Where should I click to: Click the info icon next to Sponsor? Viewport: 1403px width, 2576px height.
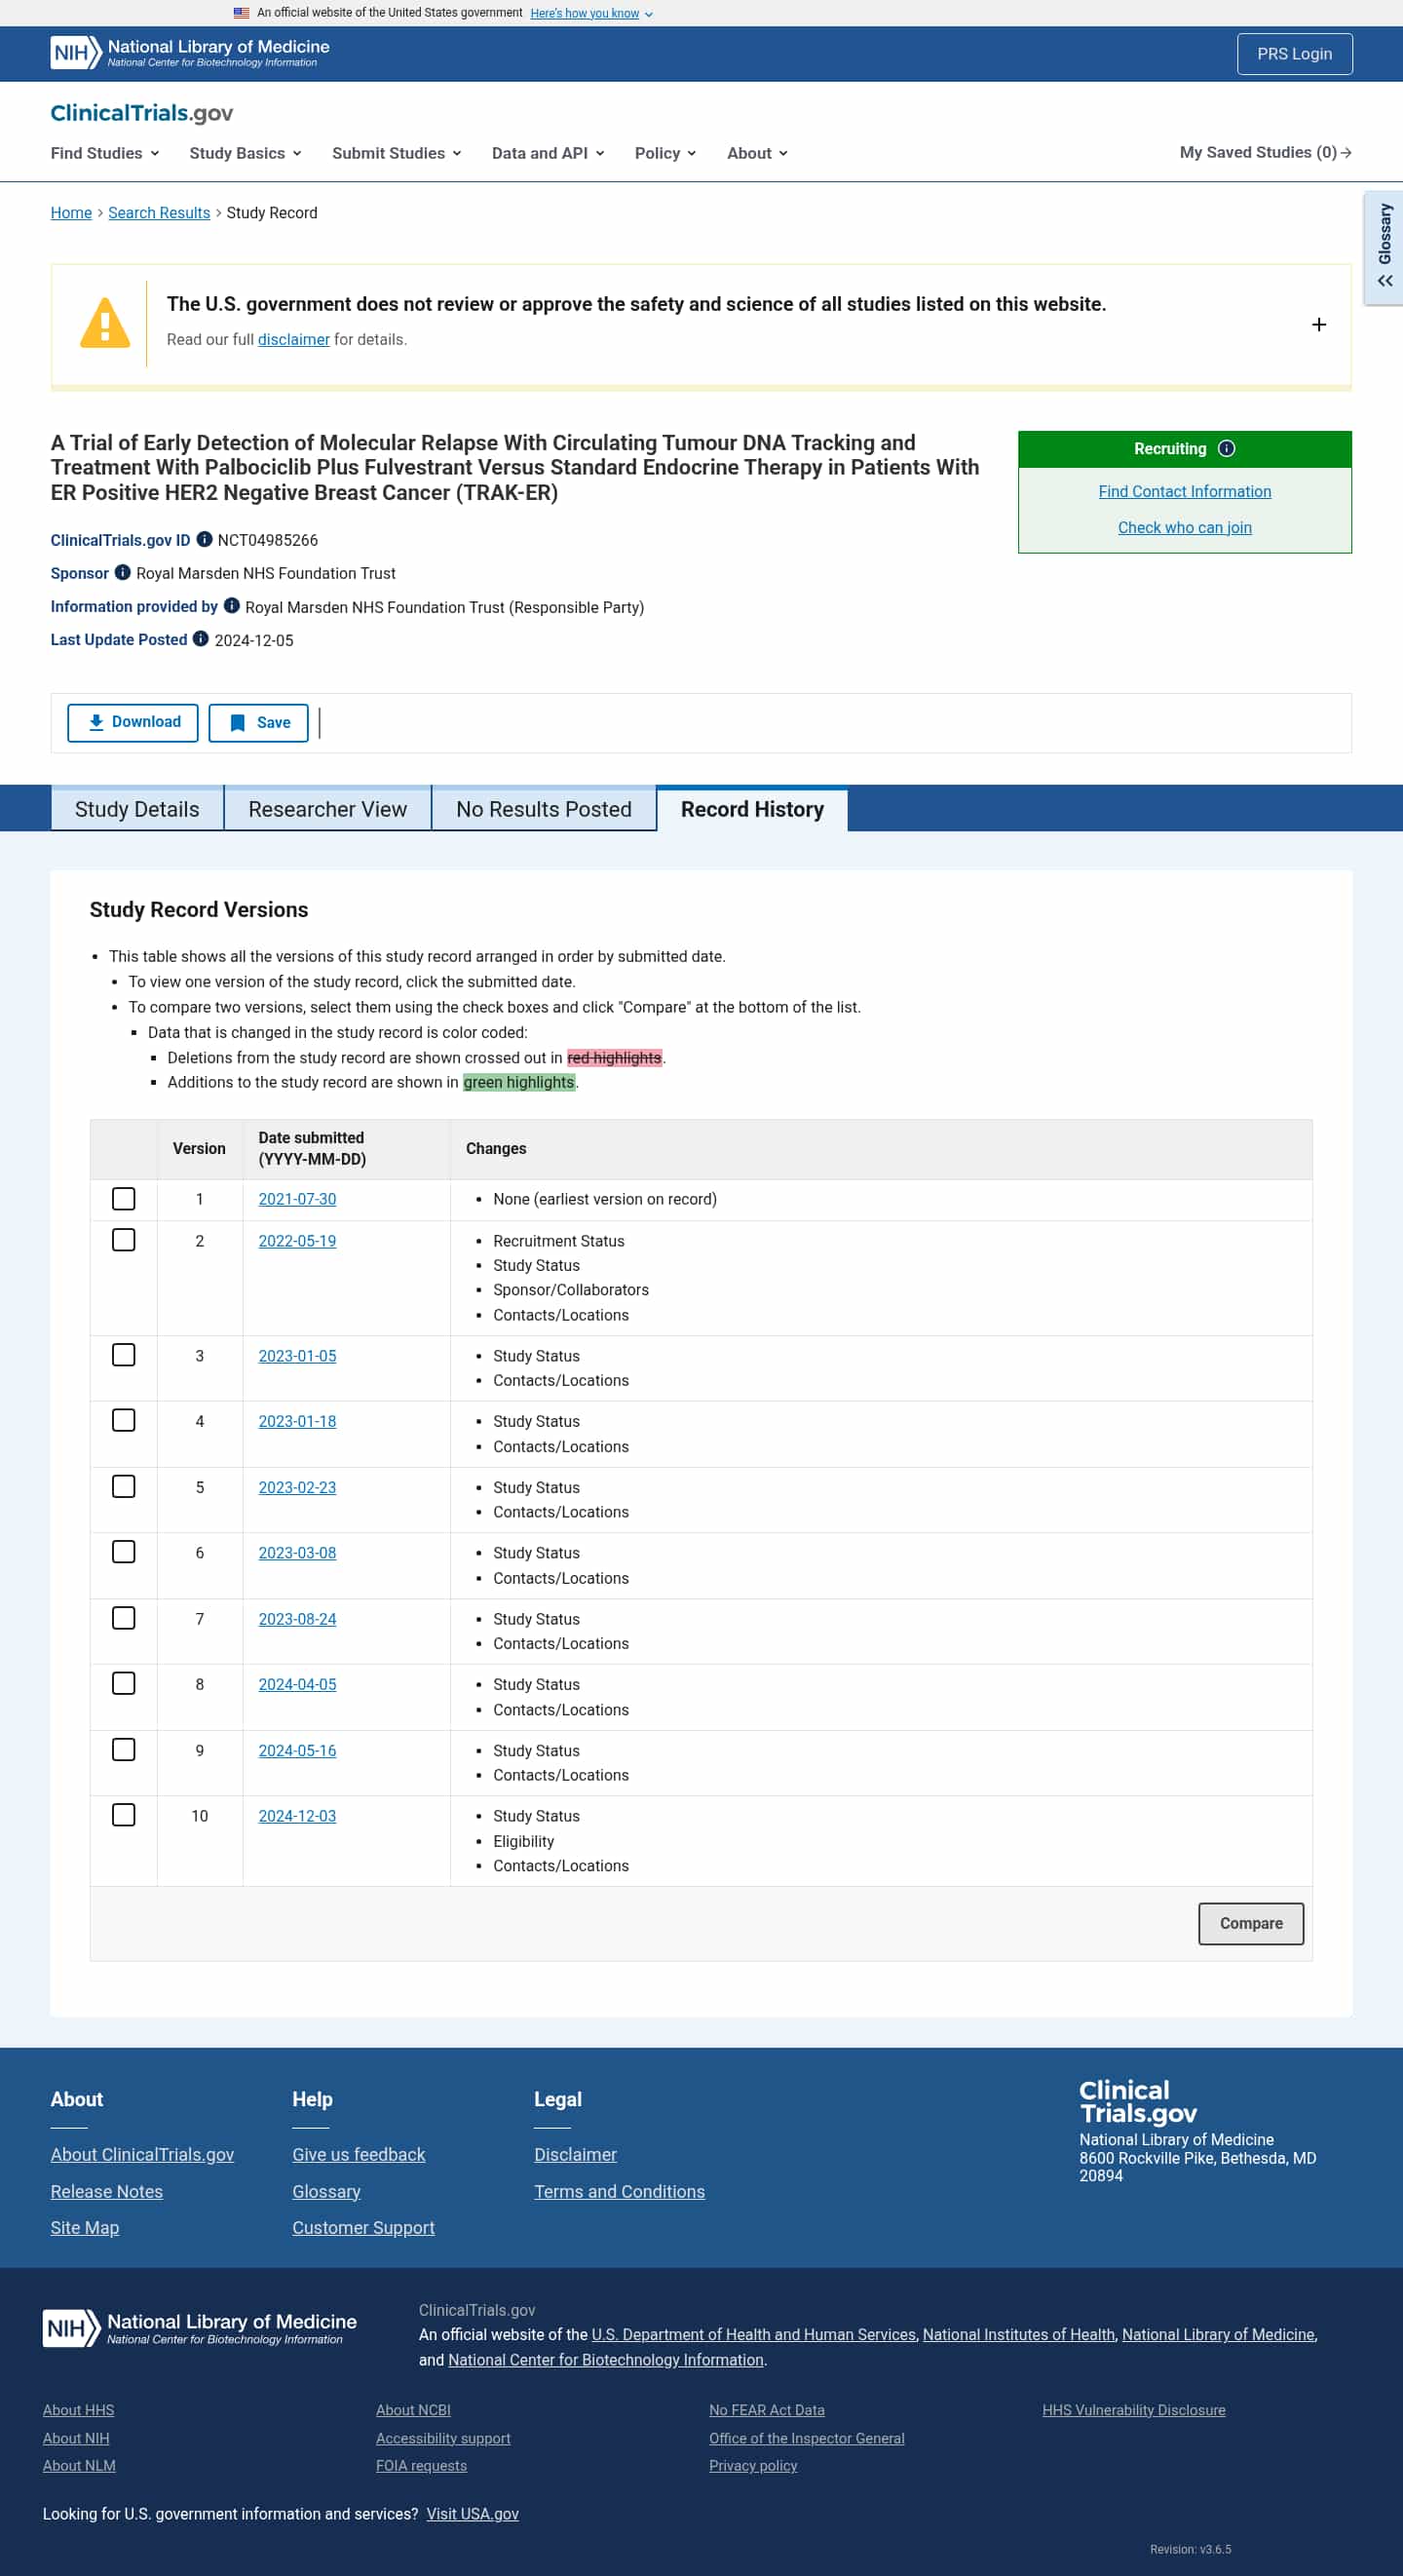123,573
